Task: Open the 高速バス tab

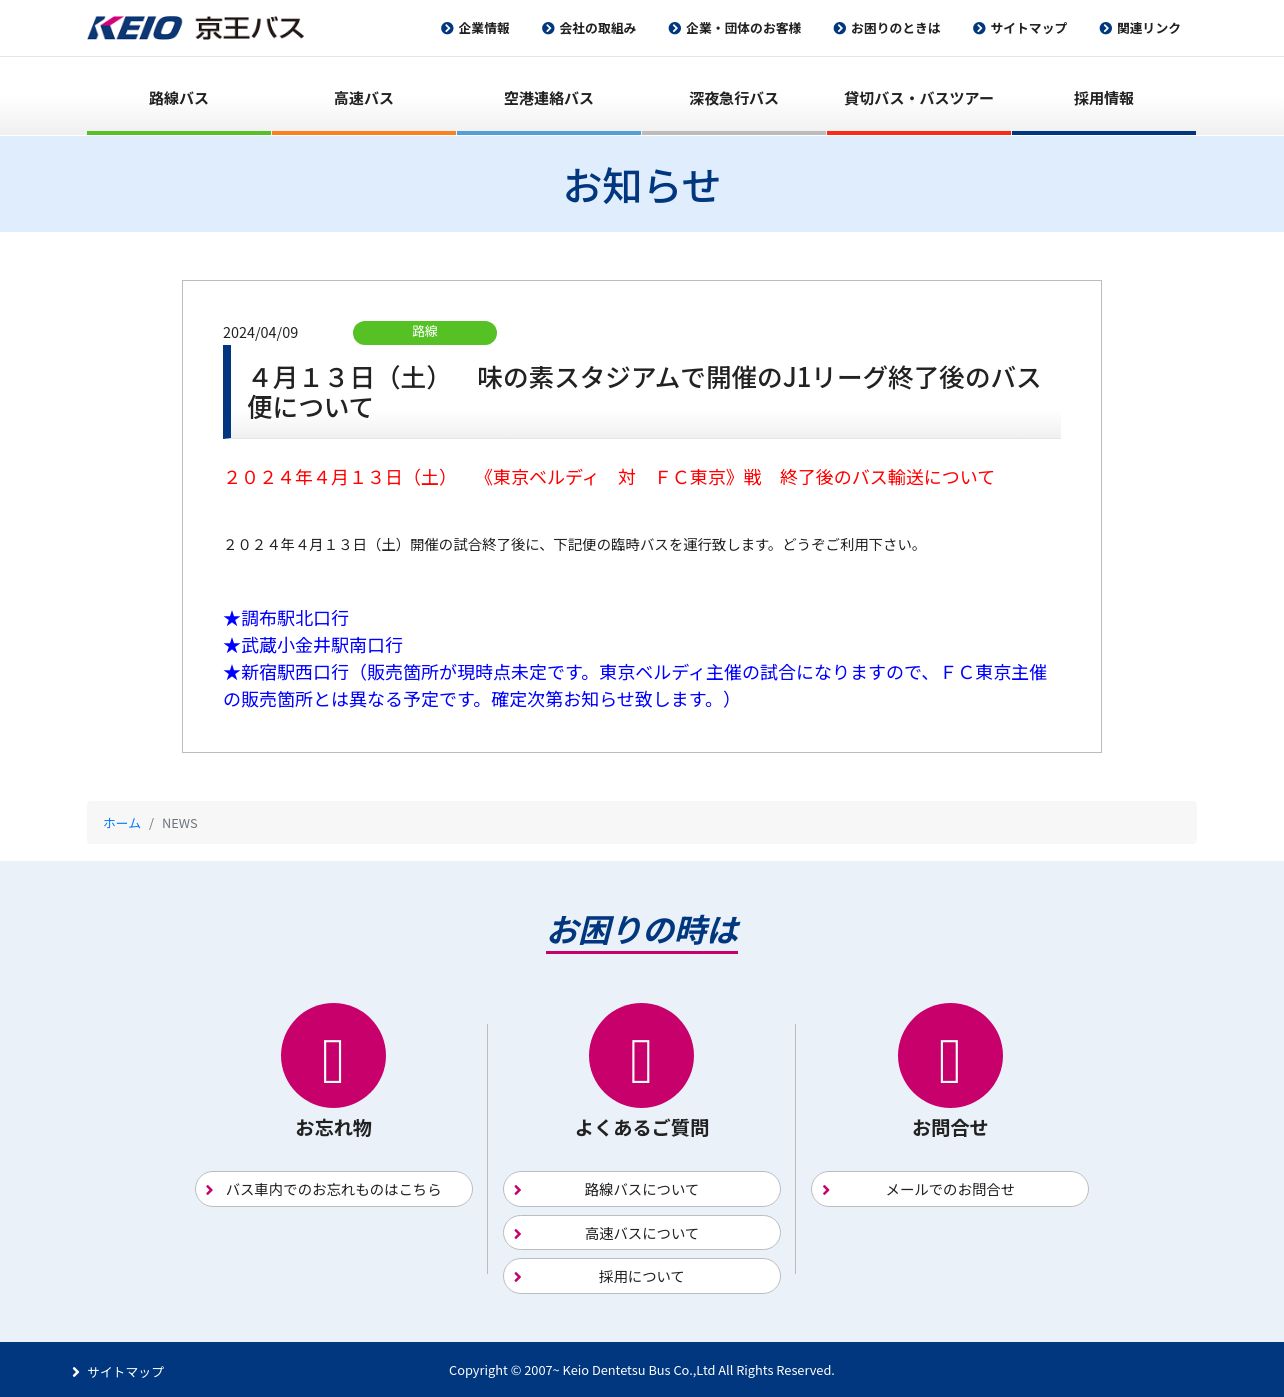Action: coord(364,98)
